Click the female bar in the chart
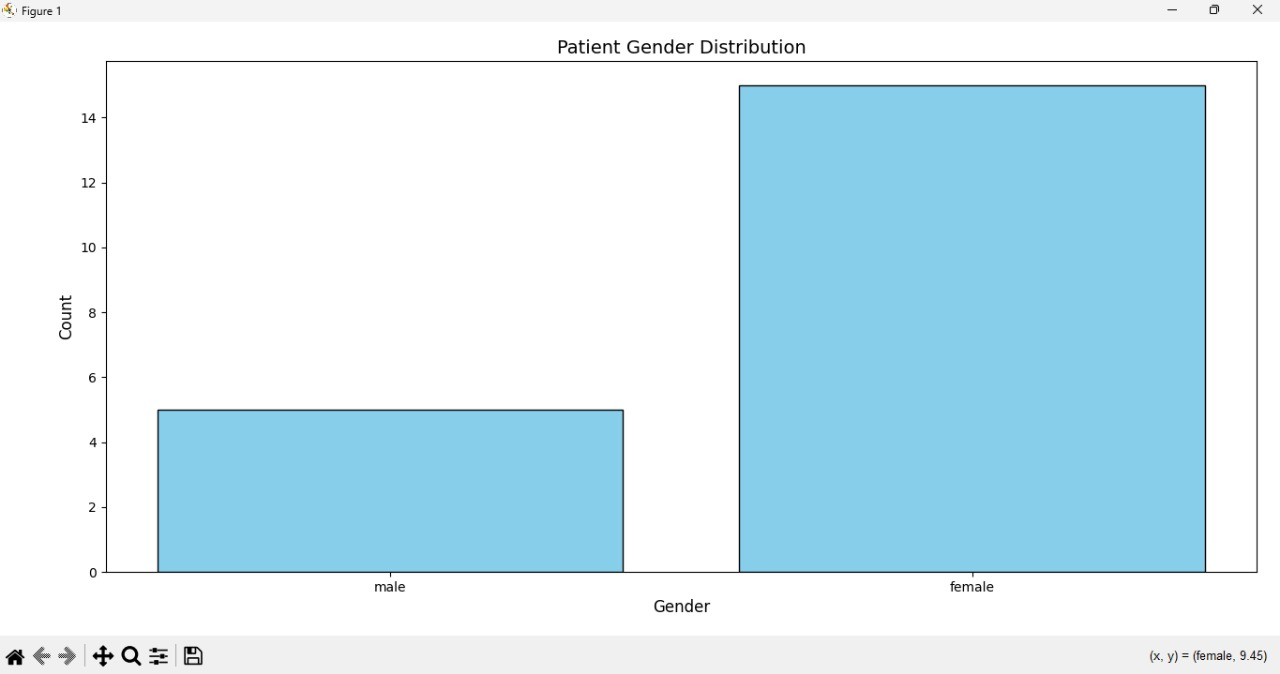Viewport: 1280px width, 674px height. [972, 329]
